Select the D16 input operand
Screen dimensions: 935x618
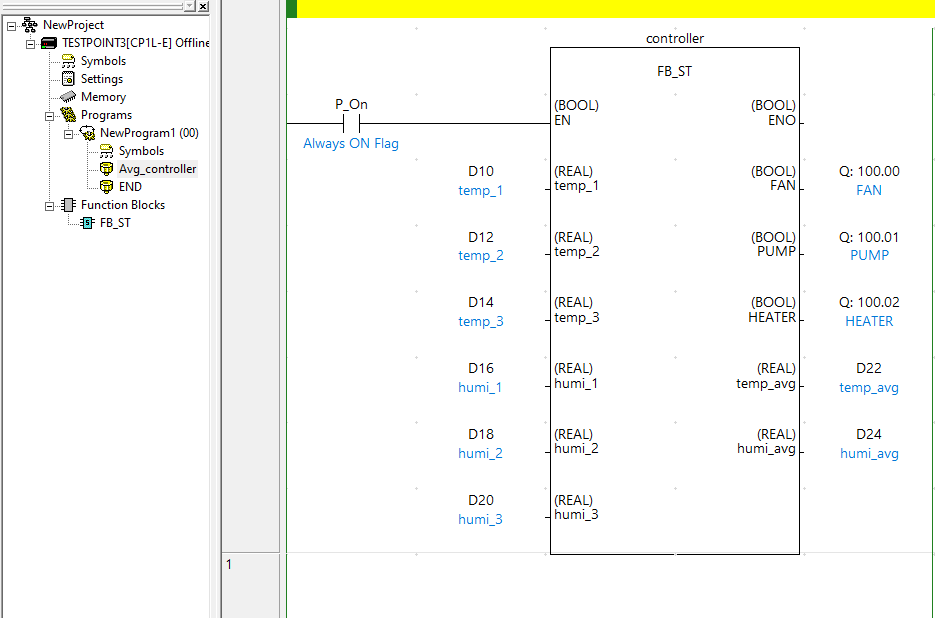coord(481,368)
